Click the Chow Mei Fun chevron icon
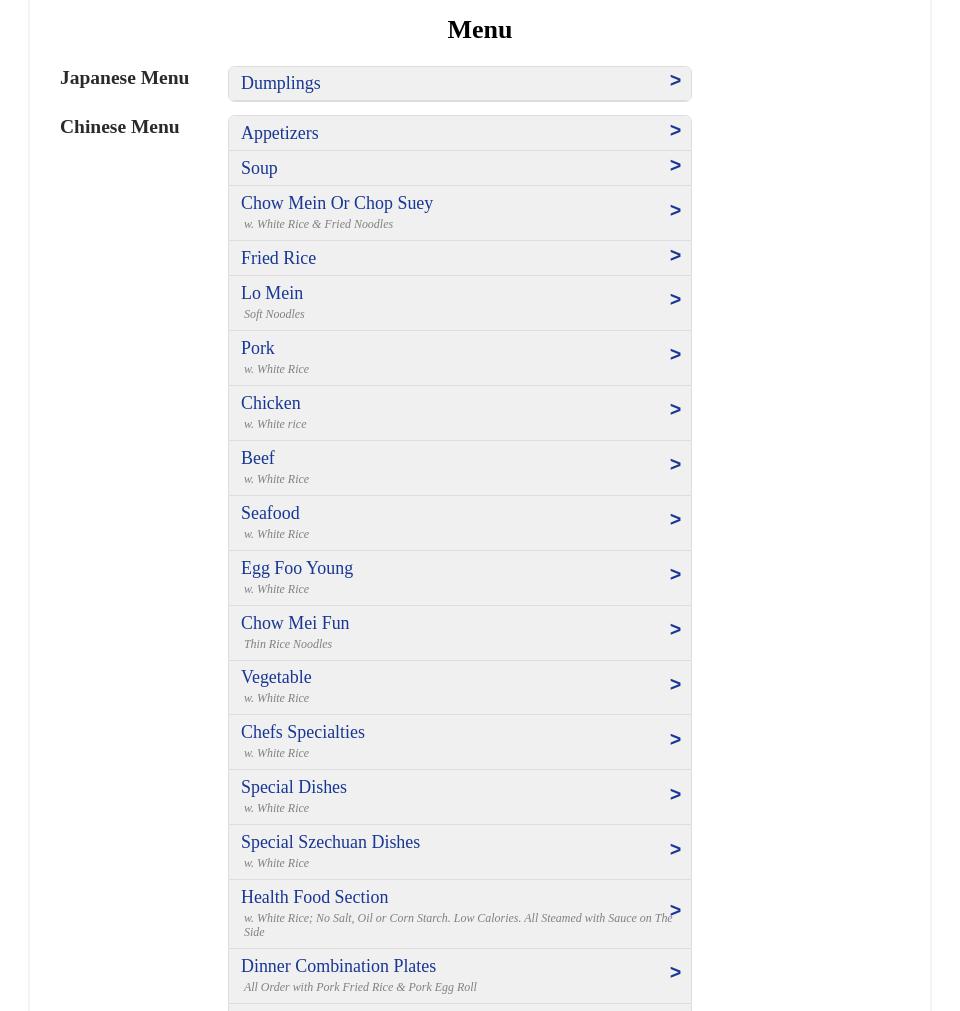 (x=675, y=630)
